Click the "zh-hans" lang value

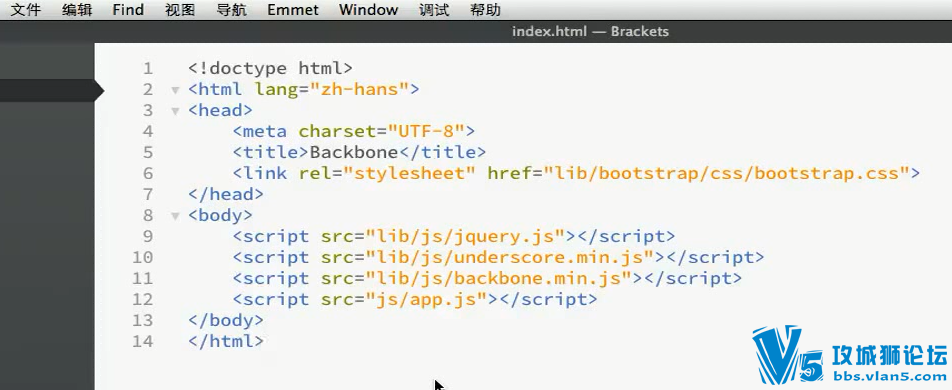[359, 89]
